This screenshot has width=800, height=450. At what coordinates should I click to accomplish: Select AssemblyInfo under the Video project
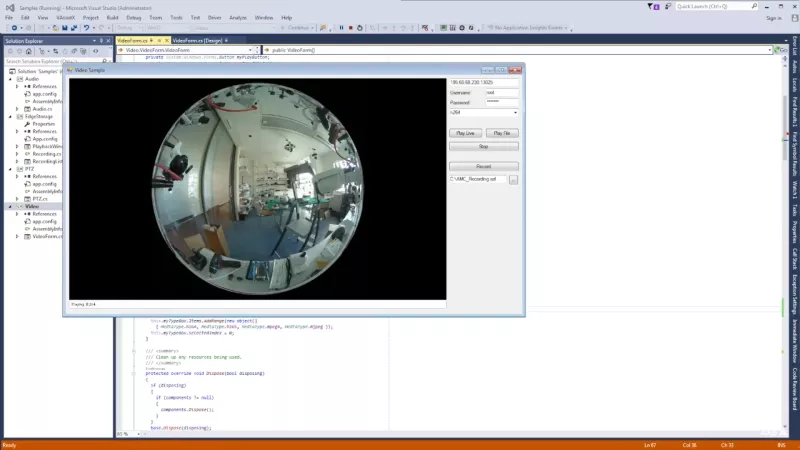click(x=47, y=229)
